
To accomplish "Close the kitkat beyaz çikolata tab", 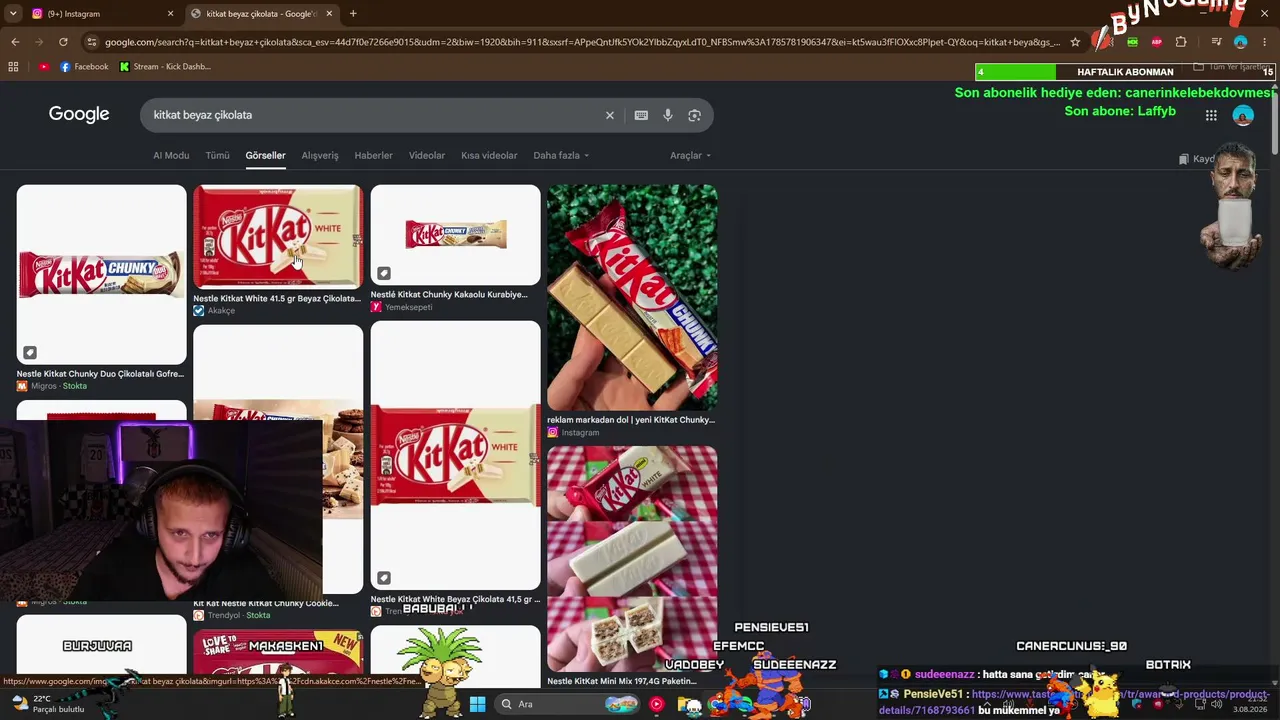I will (329, 14).
